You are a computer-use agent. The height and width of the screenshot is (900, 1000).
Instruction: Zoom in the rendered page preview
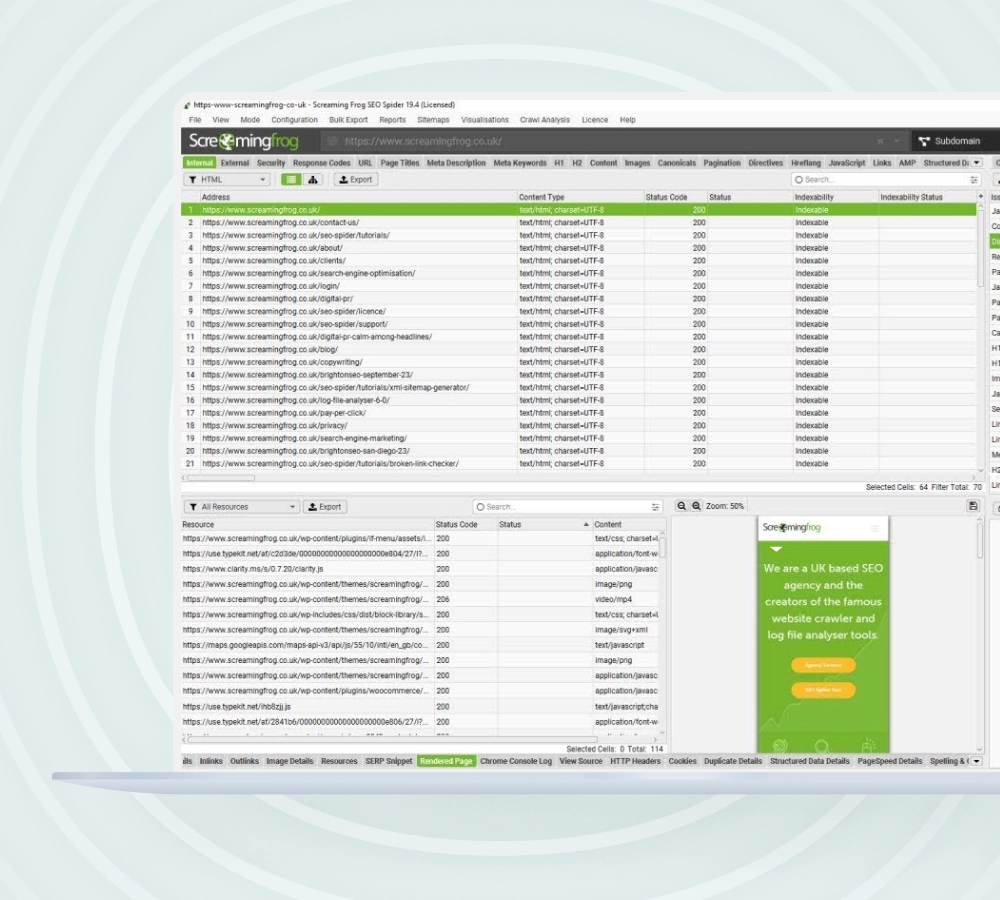tap(696, 506)
